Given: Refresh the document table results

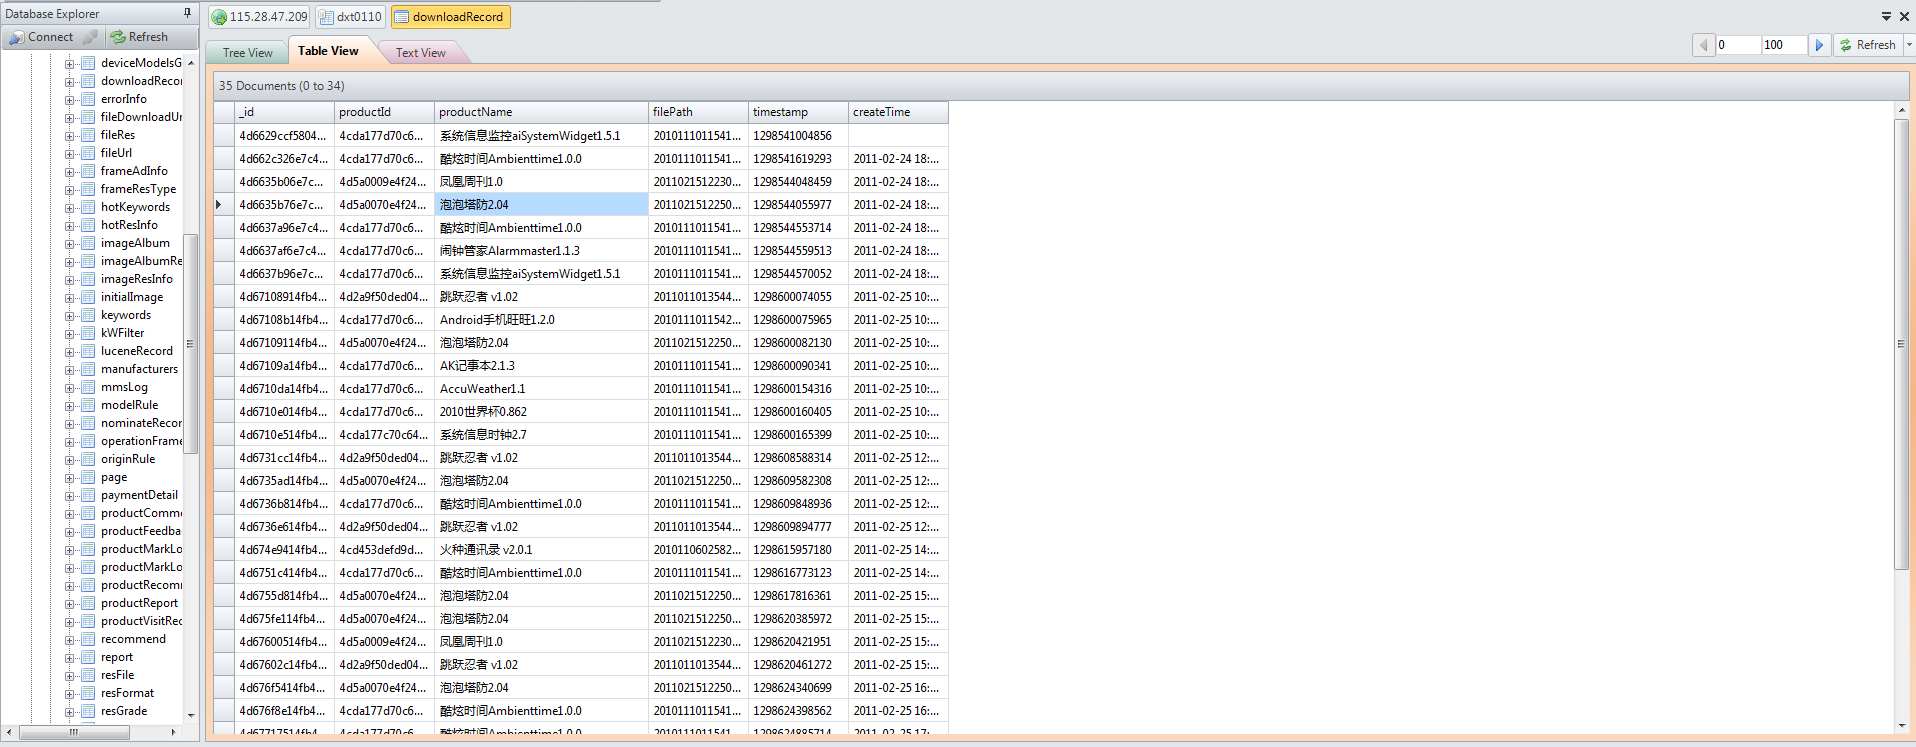Looking at the screenshot, I should tap(1868, 45).
